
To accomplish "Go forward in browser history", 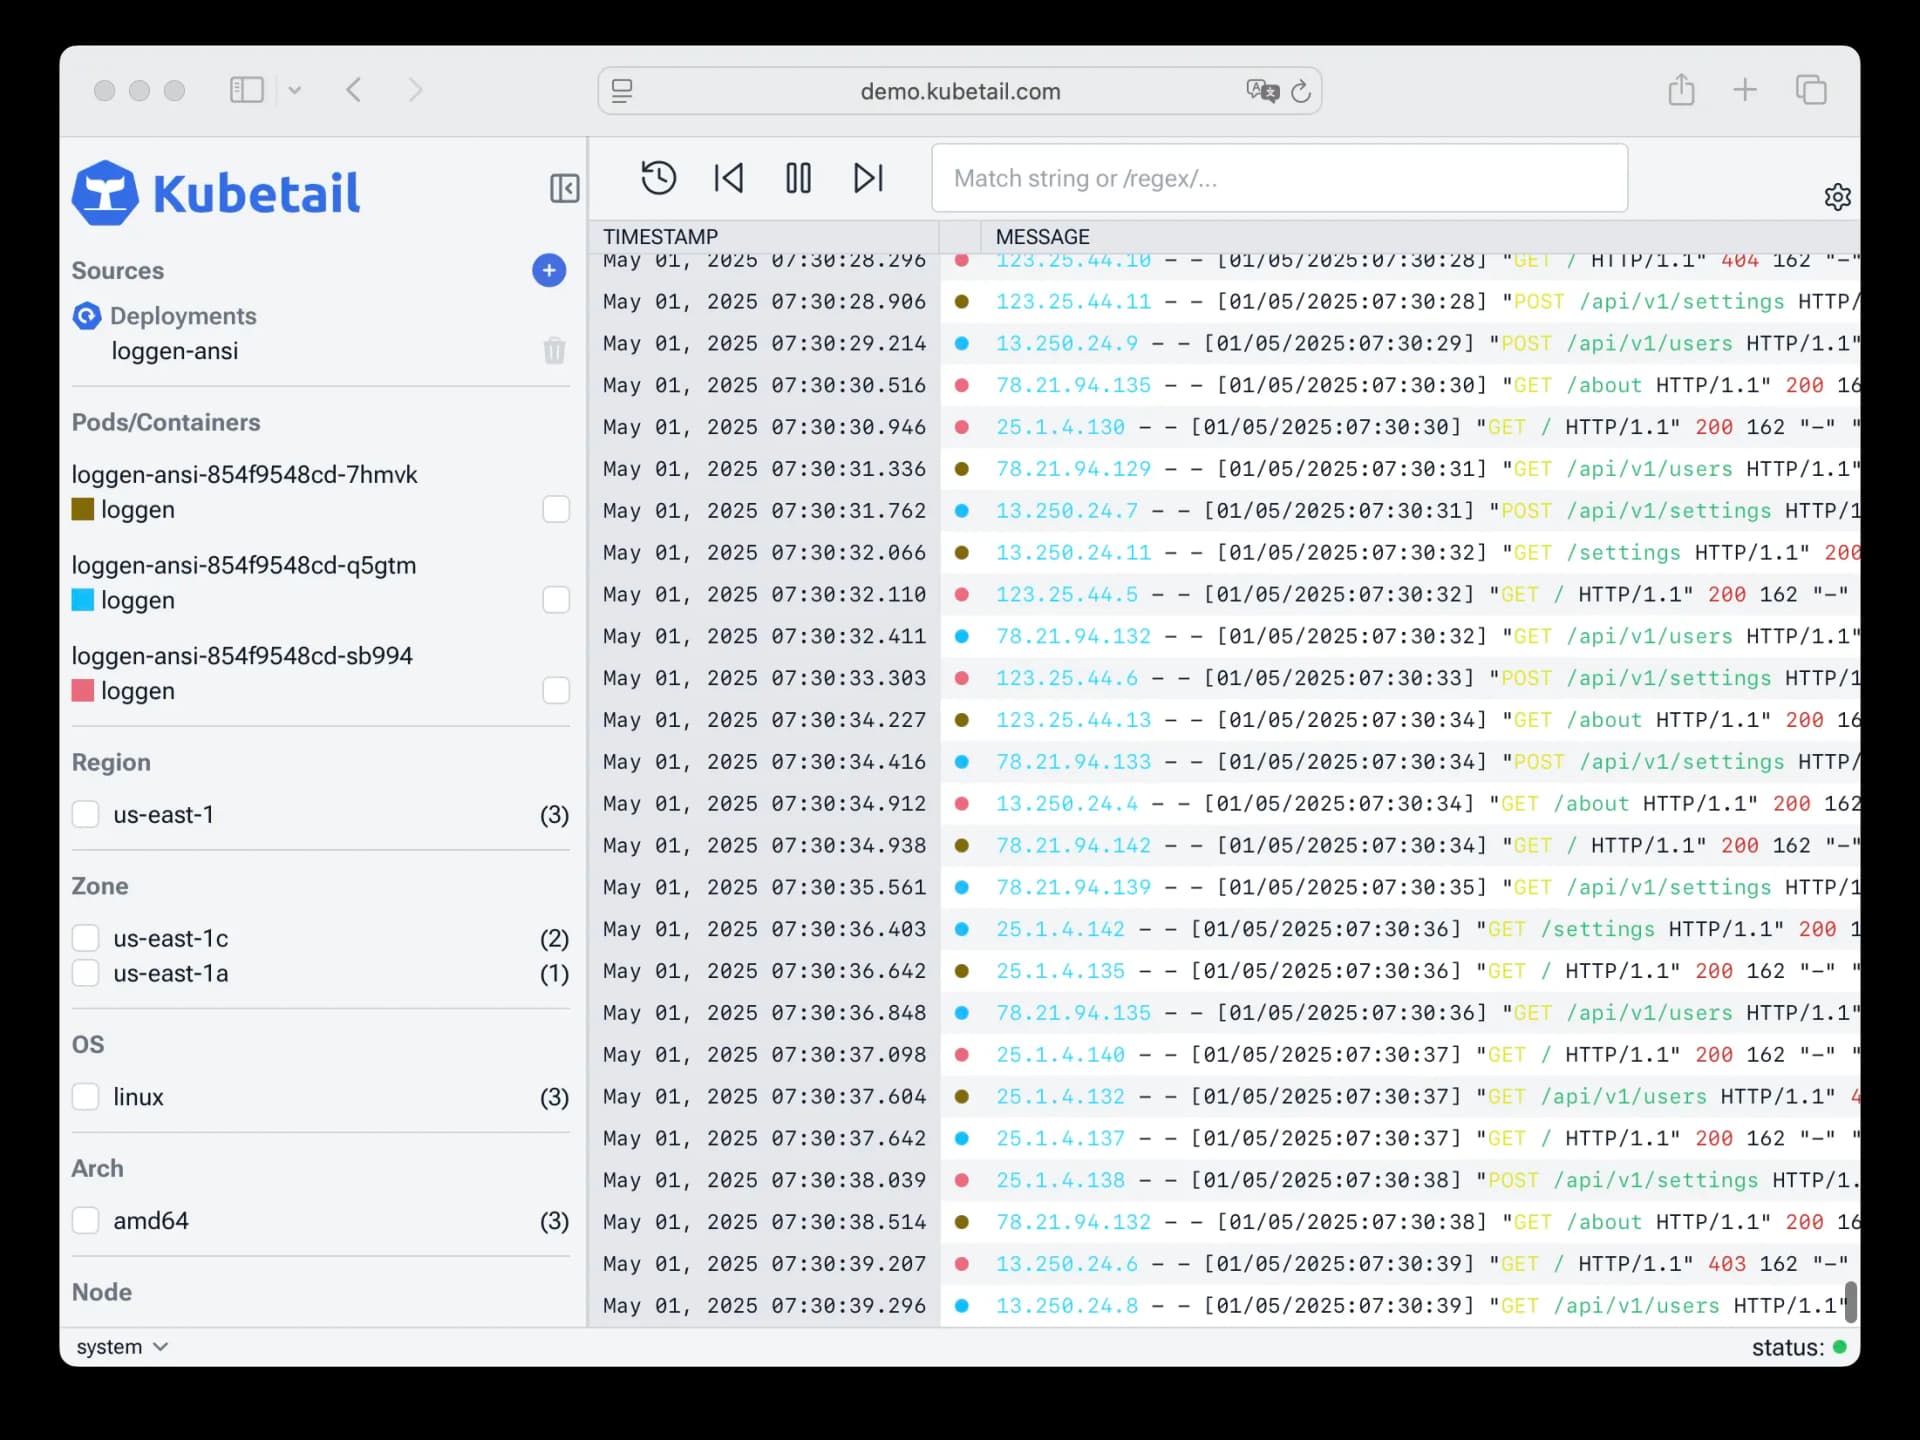I will point(416,90).
